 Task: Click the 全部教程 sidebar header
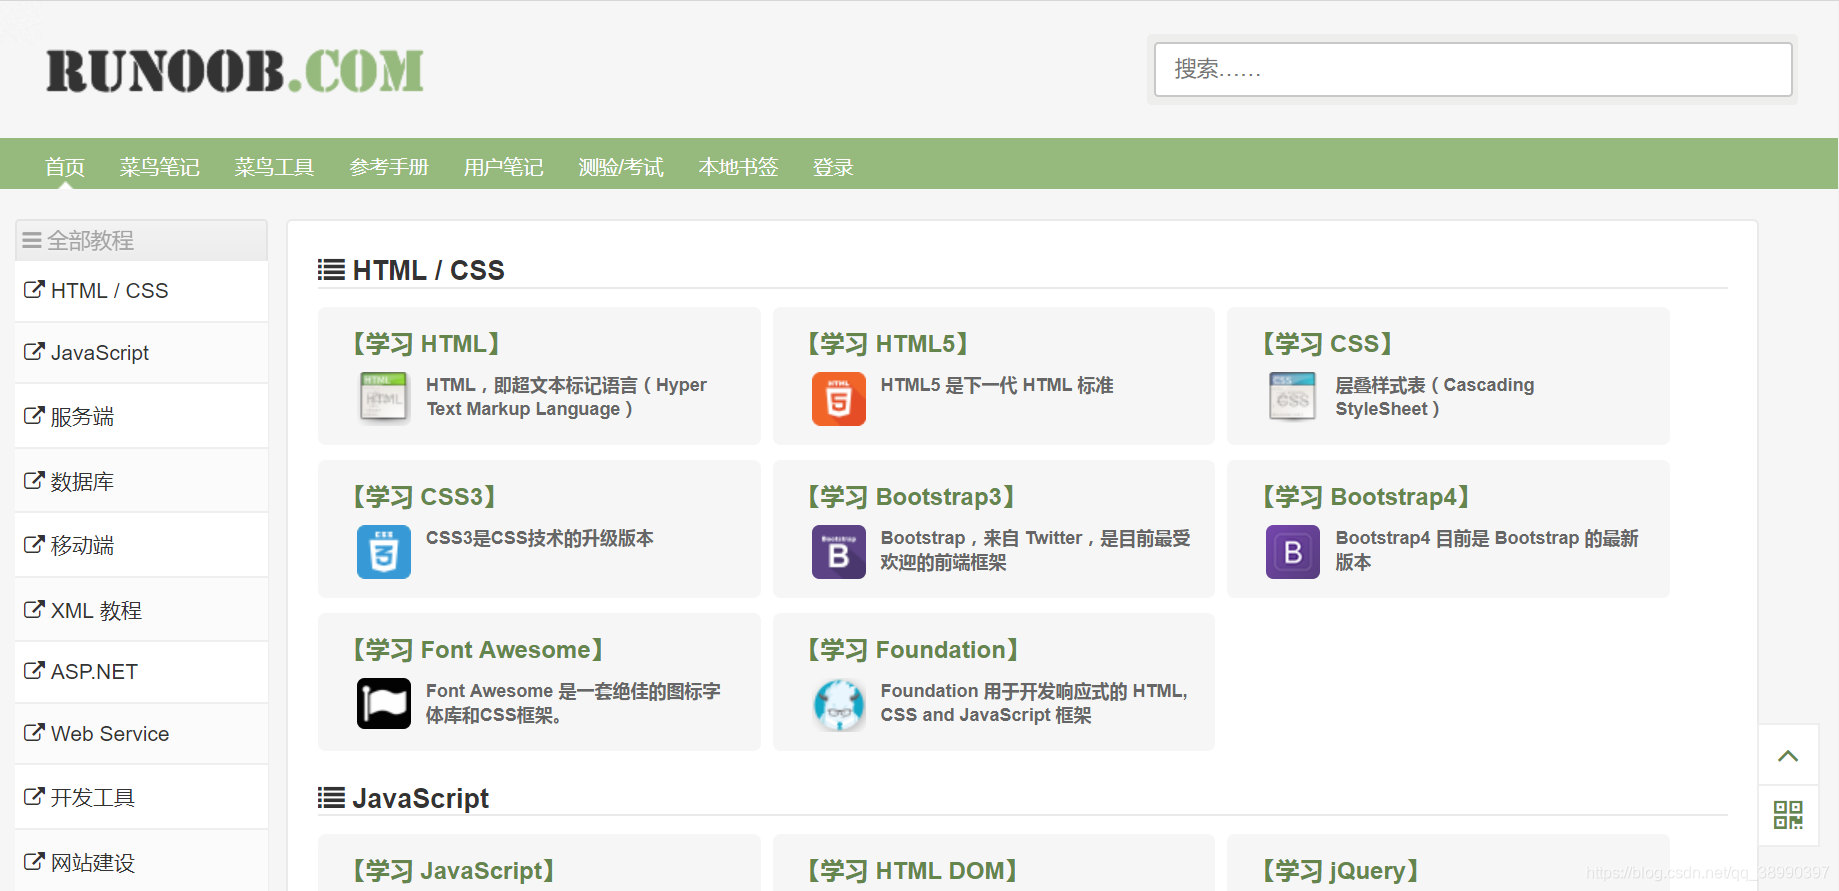coord(141,240)
